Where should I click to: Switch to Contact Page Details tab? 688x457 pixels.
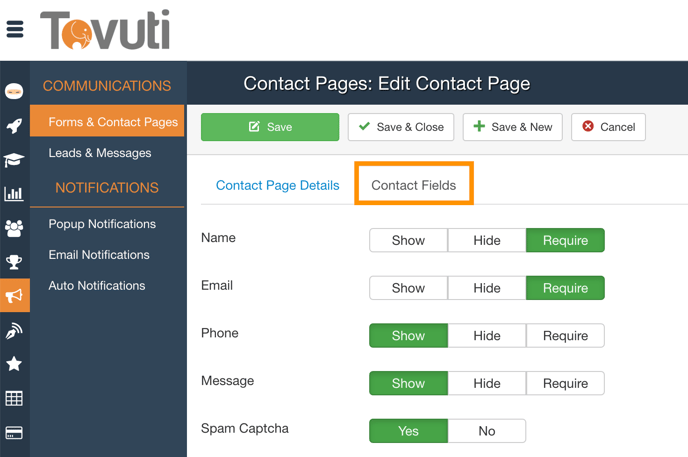(x=277, y=185)
